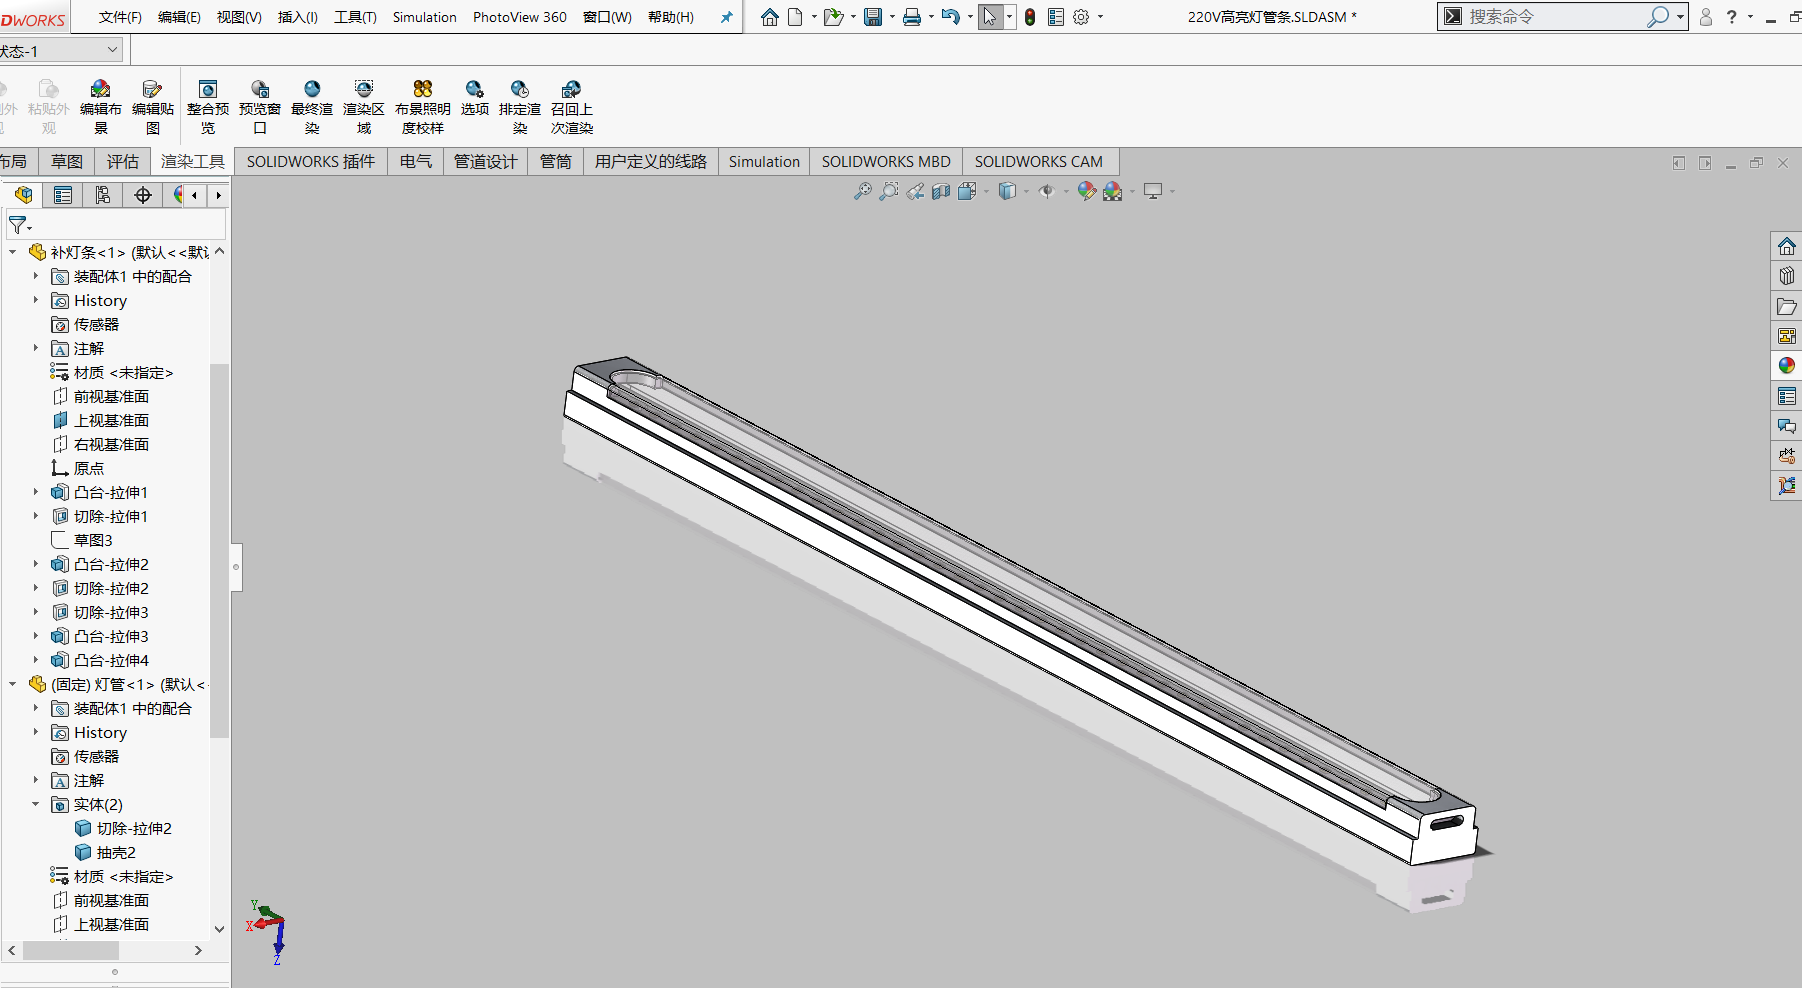Open Appearances color ball in task pane
This screenshot has height=988, width=1802.
(1786, 366)
